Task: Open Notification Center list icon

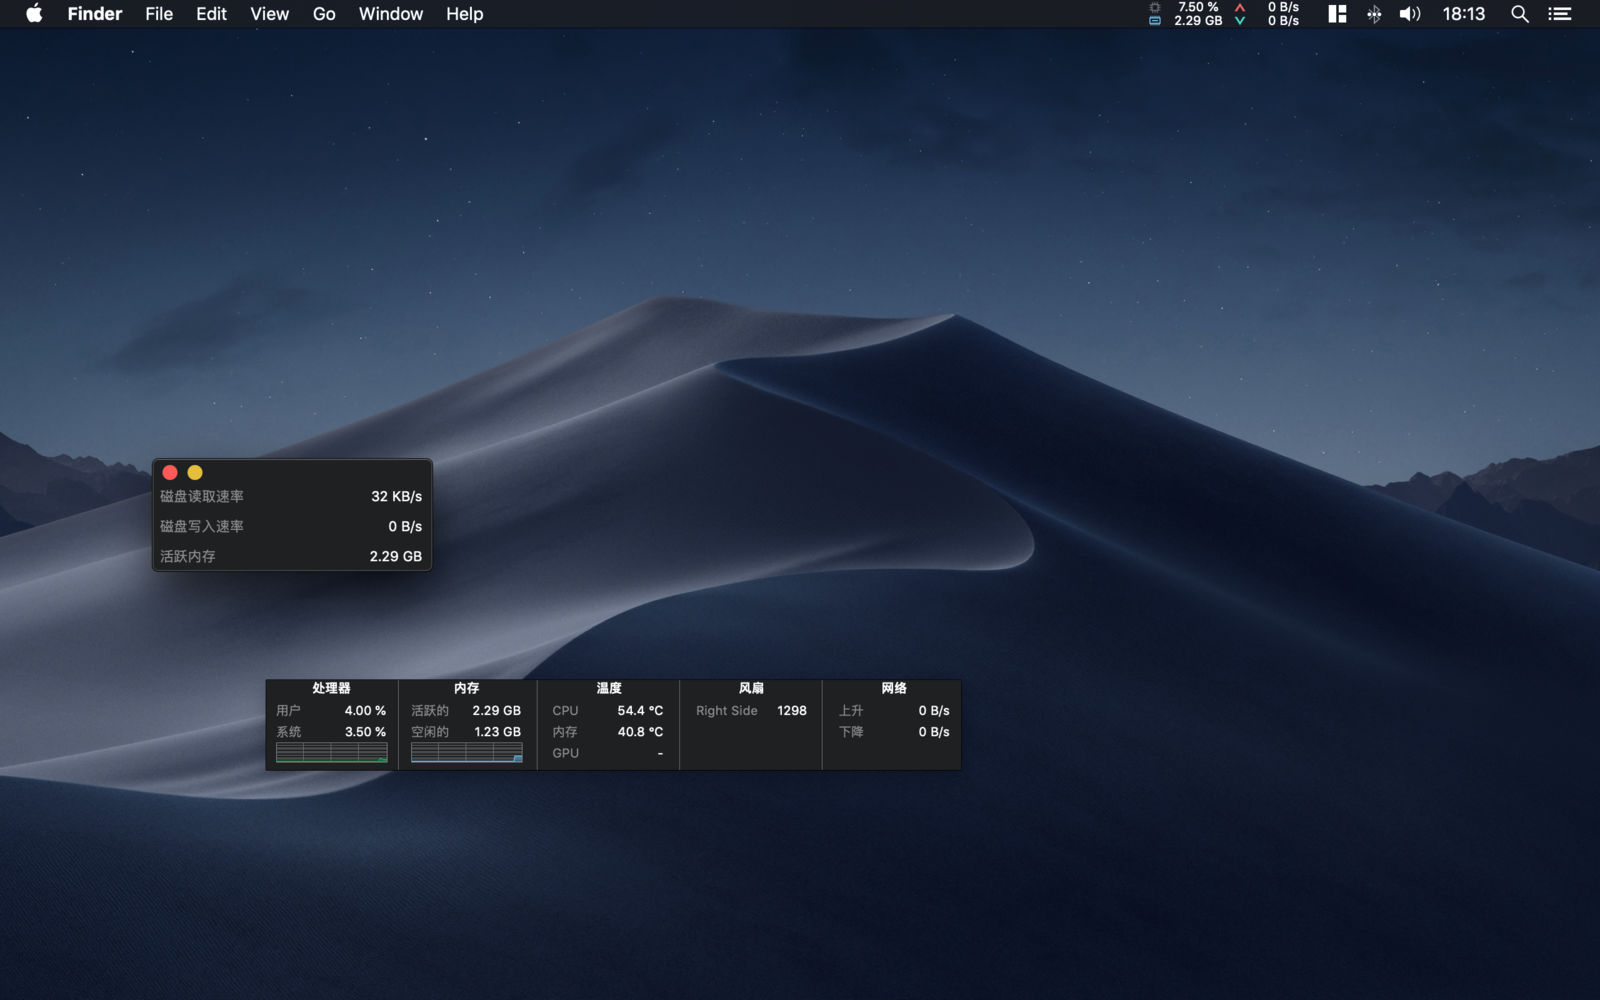Action: coord(1560,14)
